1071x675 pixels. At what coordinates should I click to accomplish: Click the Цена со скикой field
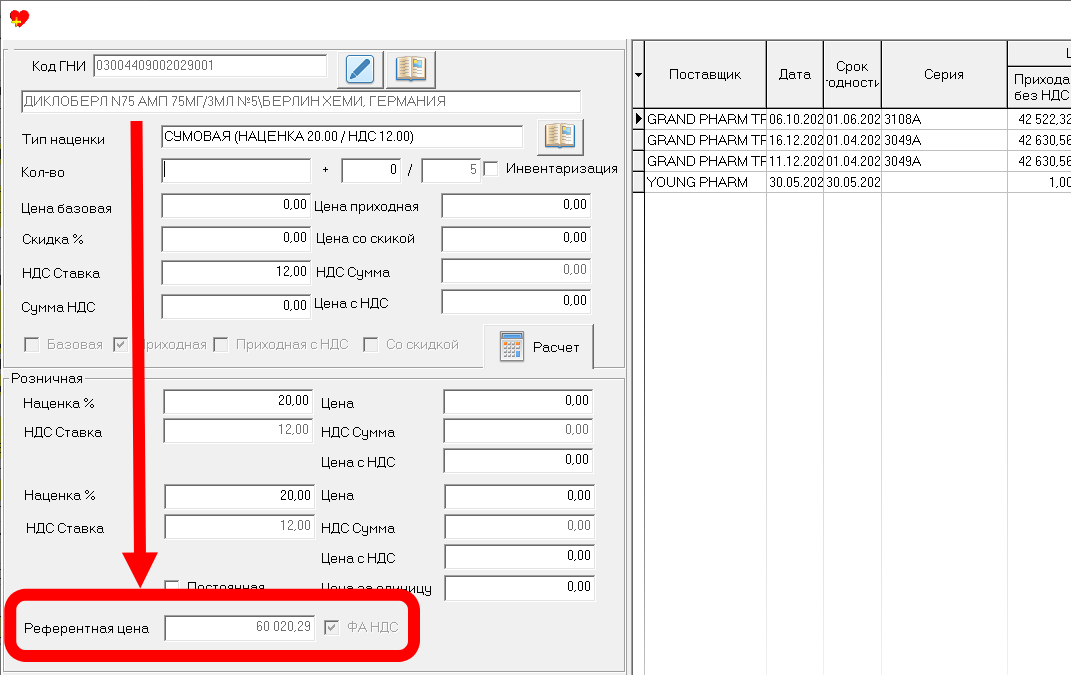point(516,238)
